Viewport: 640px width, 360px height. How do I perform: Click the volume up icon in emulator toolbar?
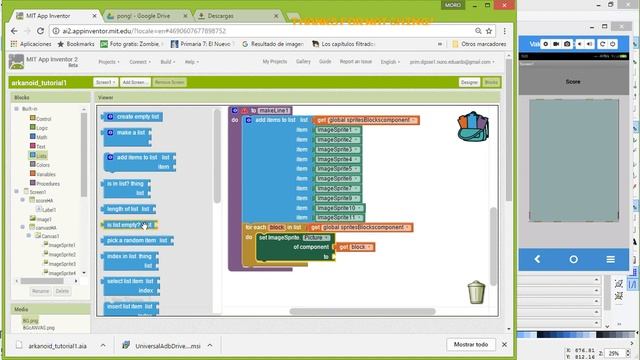(x=589, y=44)
